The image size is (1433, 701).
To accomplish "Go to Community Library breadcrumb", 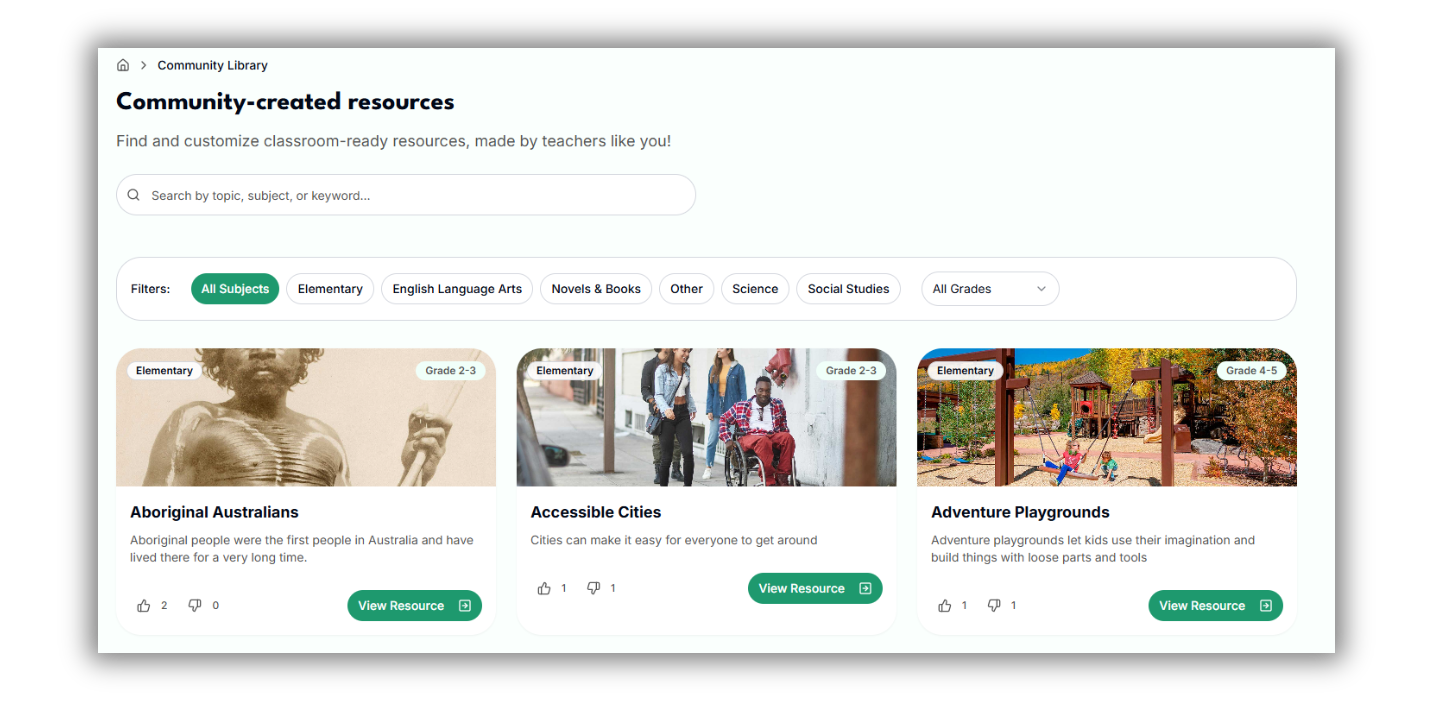I will (x=212, y=65).
